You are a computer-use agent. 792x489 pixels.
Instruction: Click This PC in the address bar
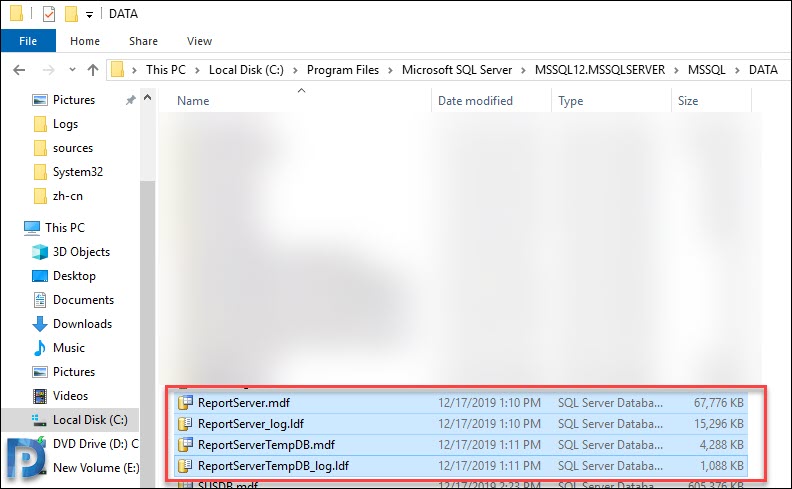coord(166,70)
